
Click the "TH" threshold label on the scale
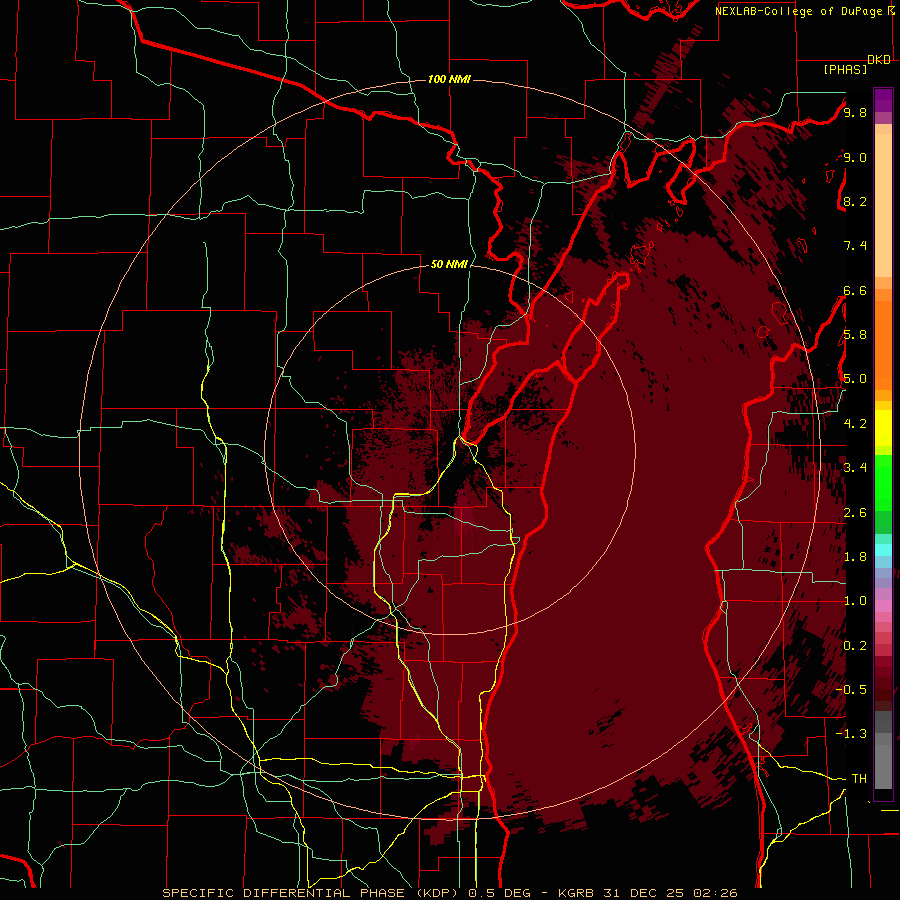click(x=859, y=779)
